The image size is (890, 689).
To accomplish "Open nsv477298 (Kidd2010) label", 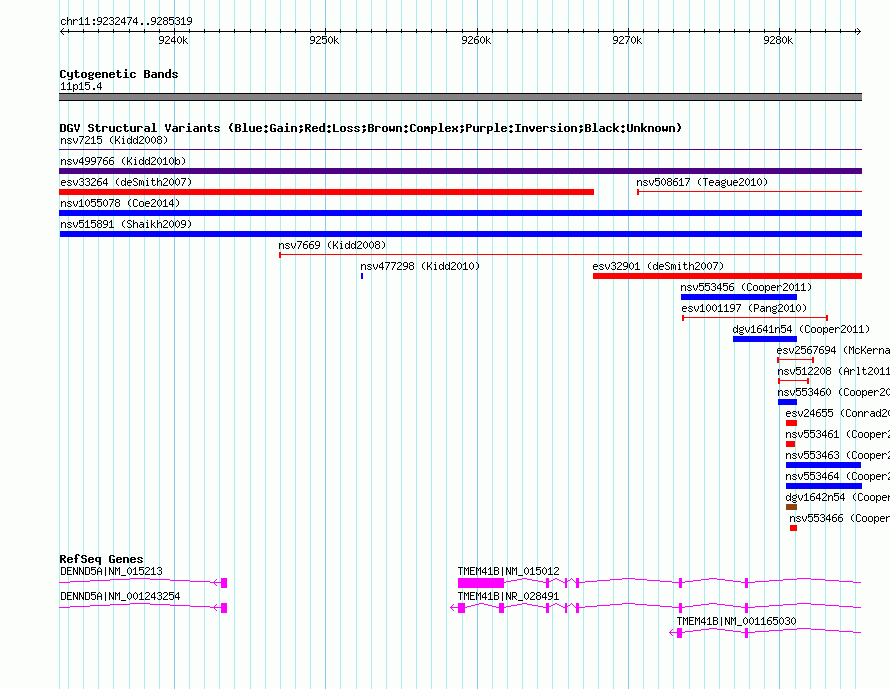I will (x=420, y=266).
